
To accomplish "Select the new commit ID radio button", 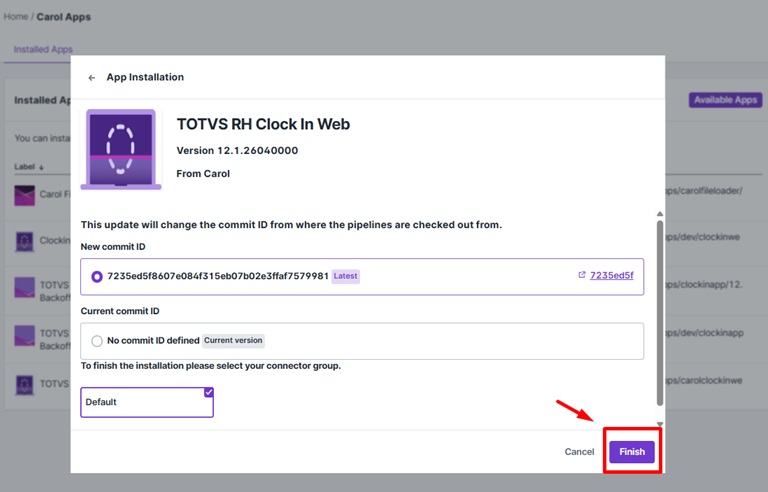I will [x=97, y=276].
